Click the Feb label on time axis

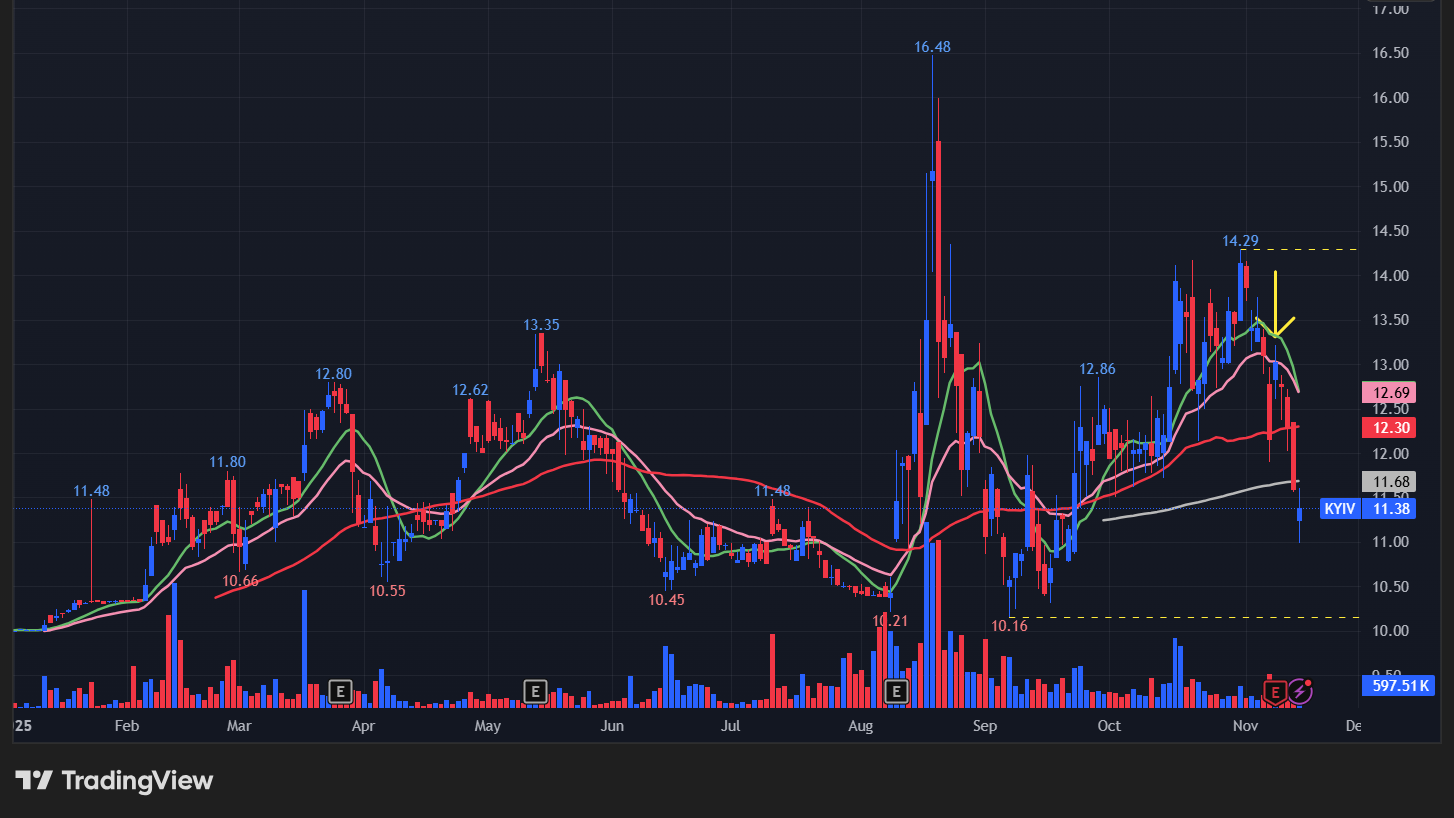[126, 725]
